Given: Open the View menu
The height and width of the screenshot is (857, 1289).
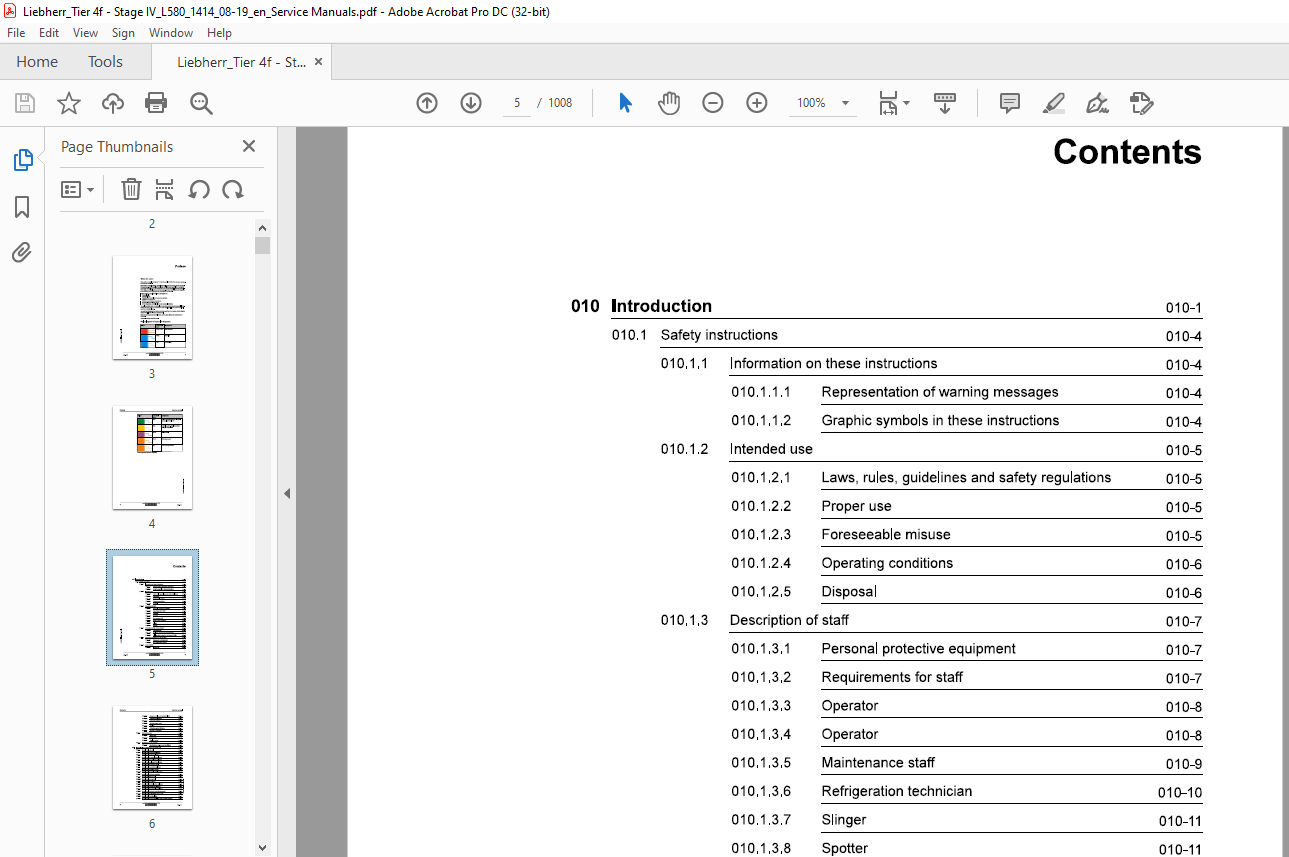Looking at the screenshot, I should pos(85,33).
